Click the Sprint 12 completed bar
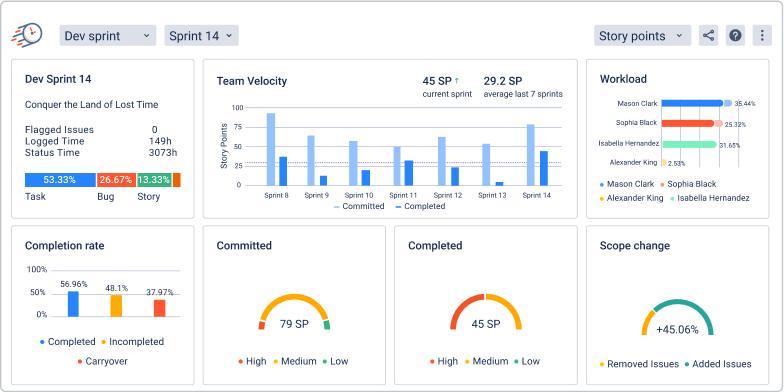The height and width of the screenshot is (392, 784). (455, 176)
